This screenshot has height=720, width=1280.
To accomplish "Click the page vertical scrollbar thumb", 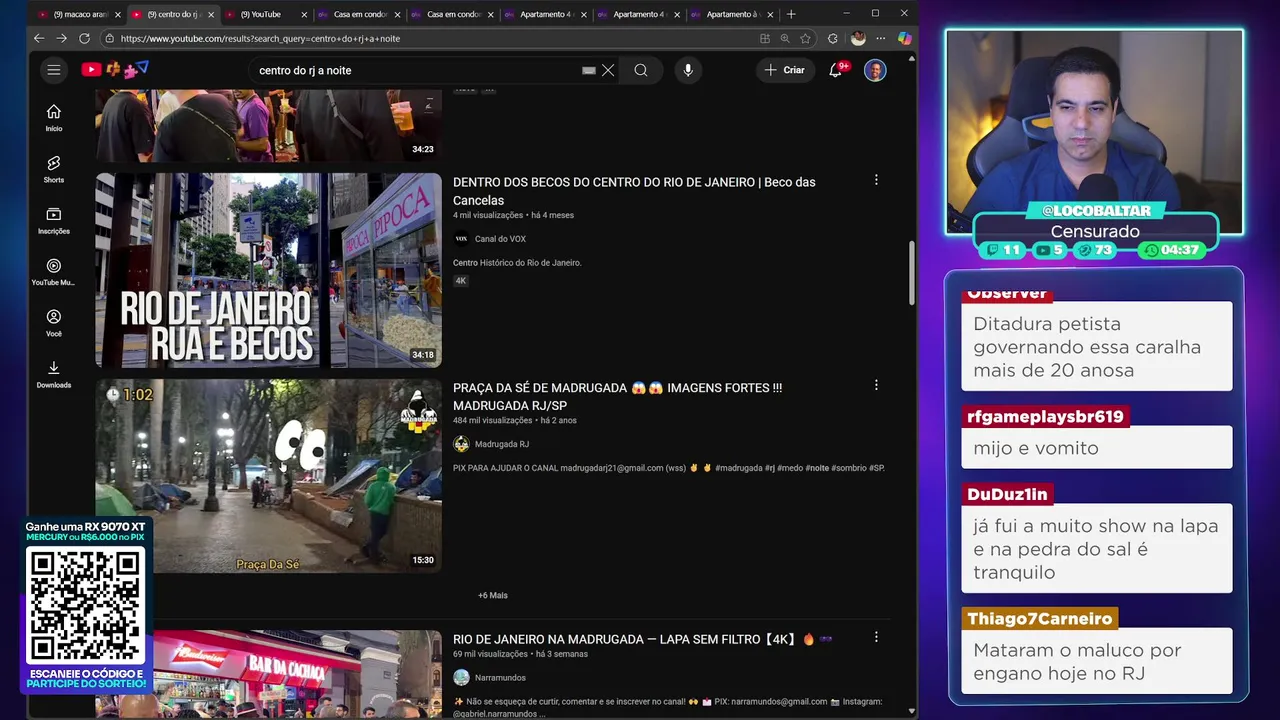I will [x=911, y=273].
